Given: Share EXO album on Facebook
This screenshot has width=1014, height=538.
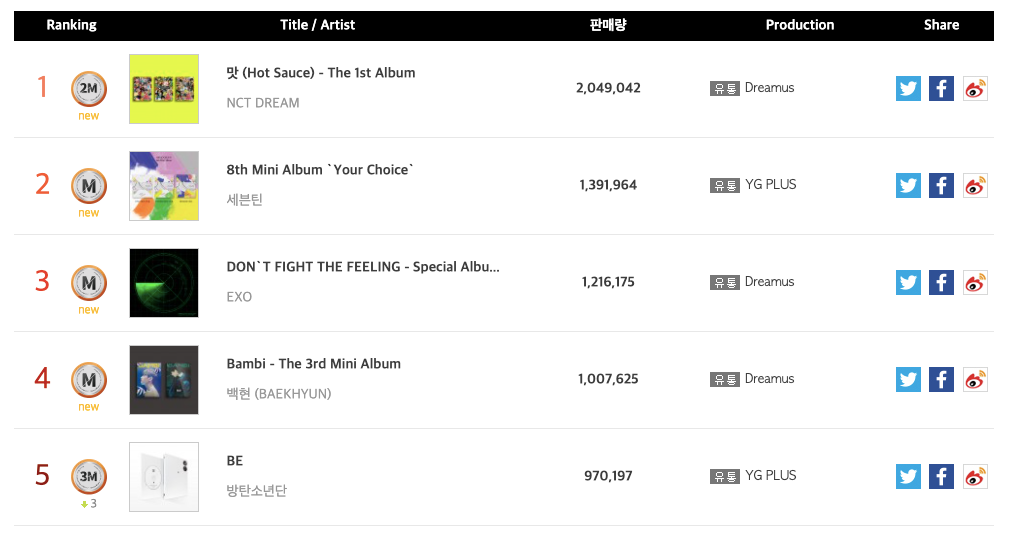Looking at the screenshot, I should pyautogui.click(x=941, y=283).
